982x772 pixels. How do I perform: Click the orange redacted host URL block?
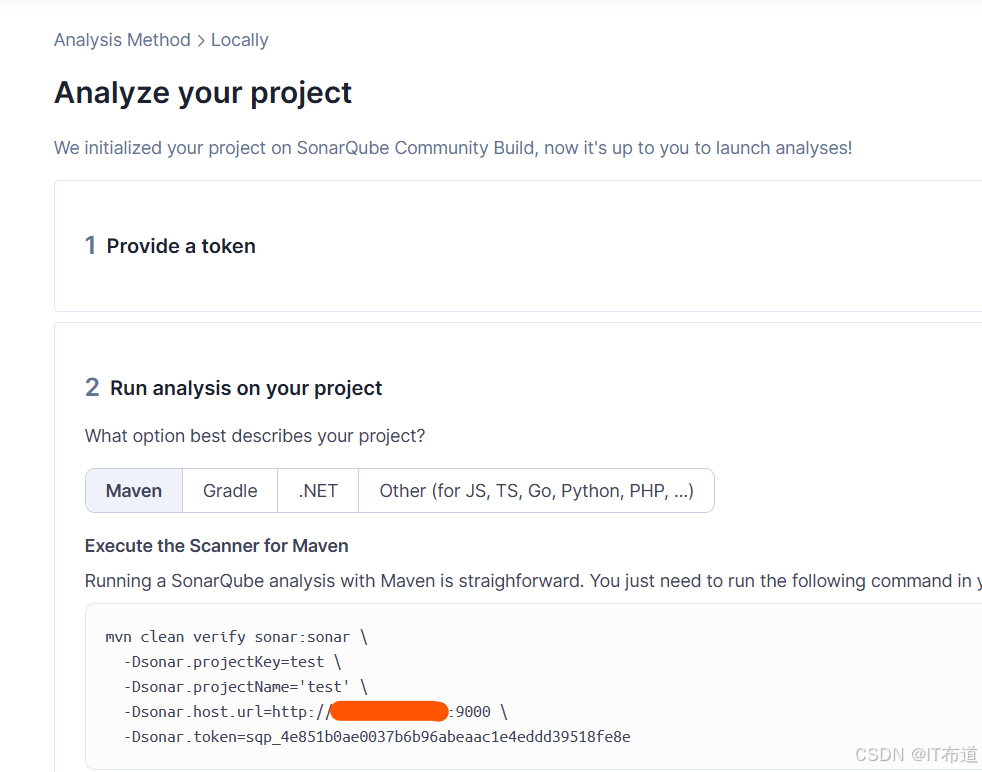(x=389, y=711)
